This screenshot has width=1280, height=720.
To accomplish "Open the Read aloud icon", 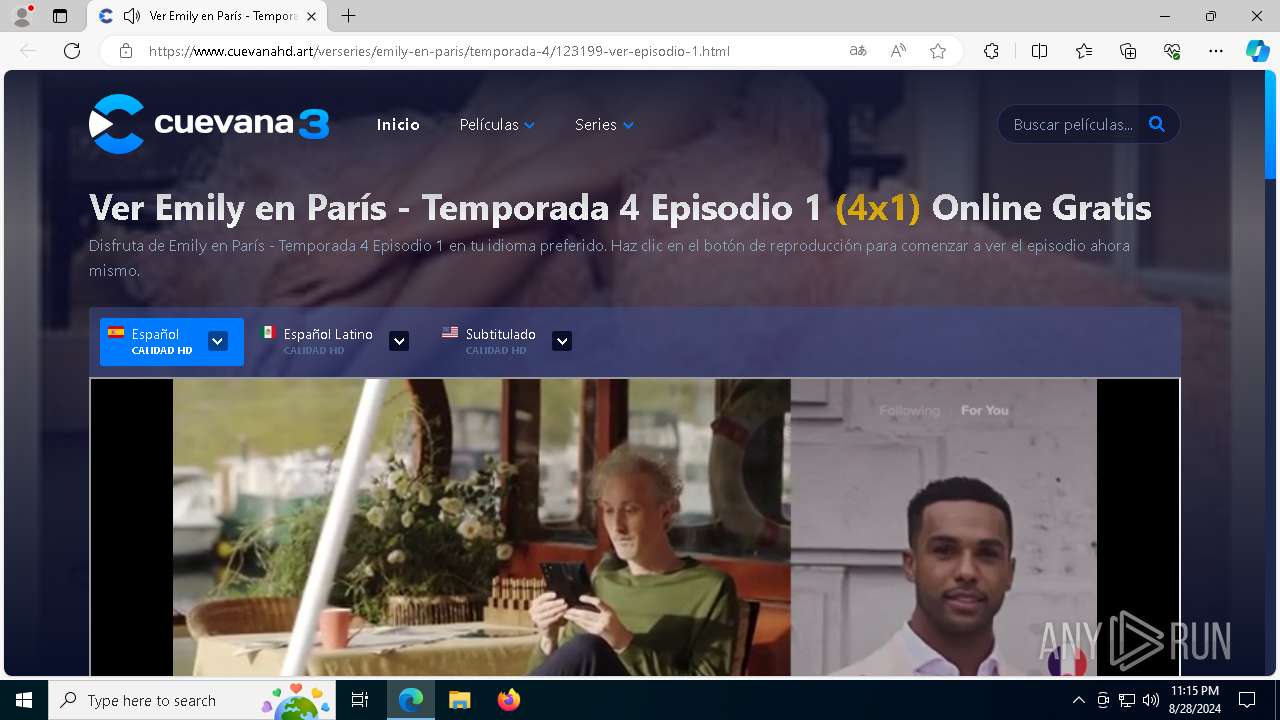I will pyautogui.click(x=898, y=51).
